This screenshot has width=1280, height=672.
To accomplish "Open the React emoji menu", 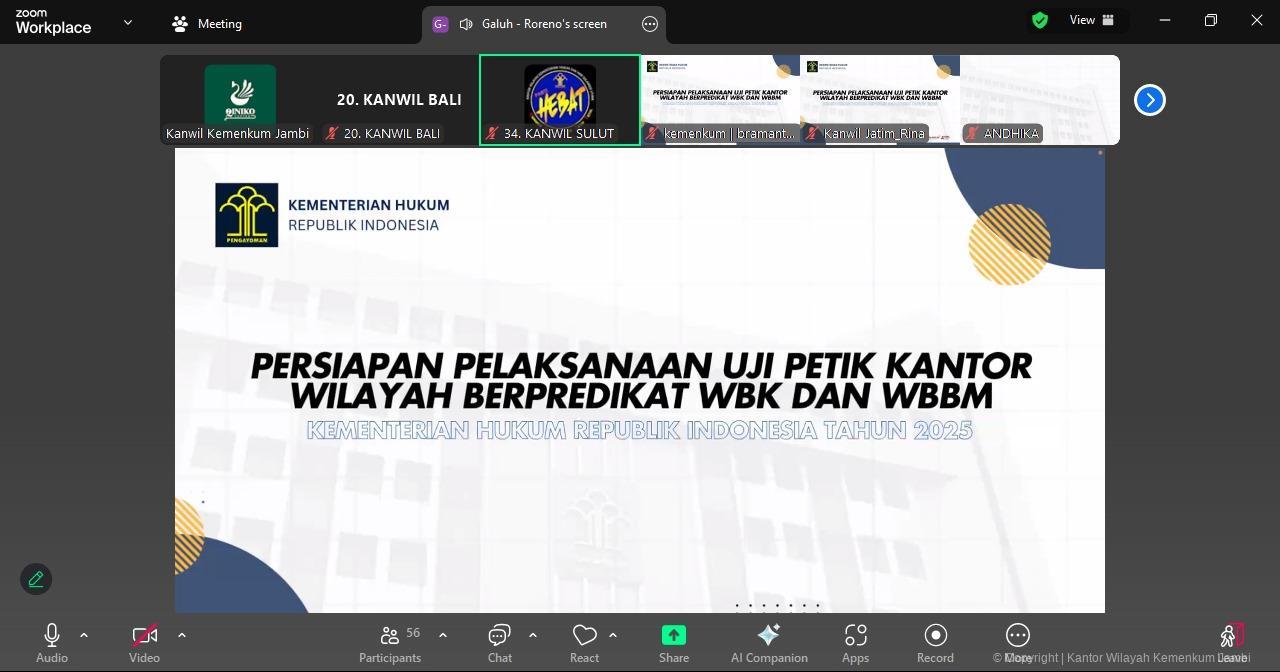I will coord(584,643).
